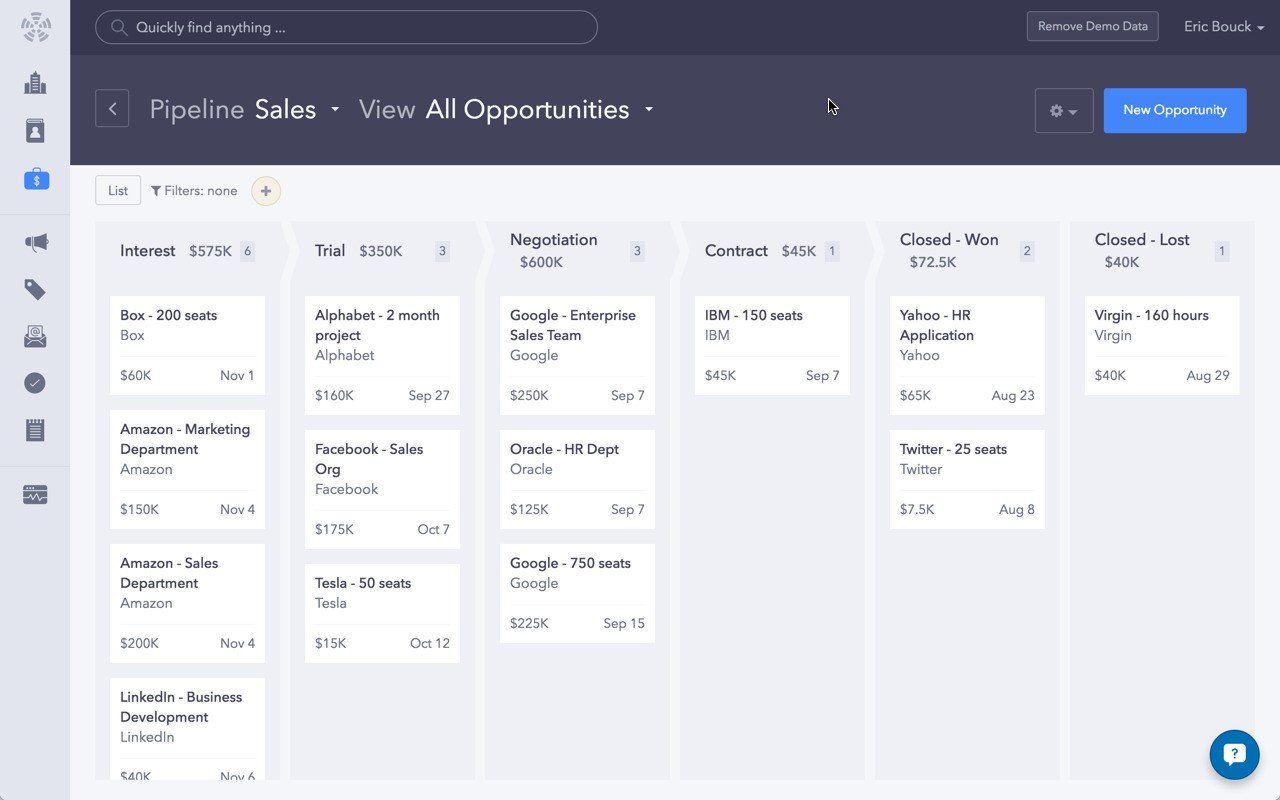Click the app logo in the sidebar

pyautogui.click(x=35, y=27)
